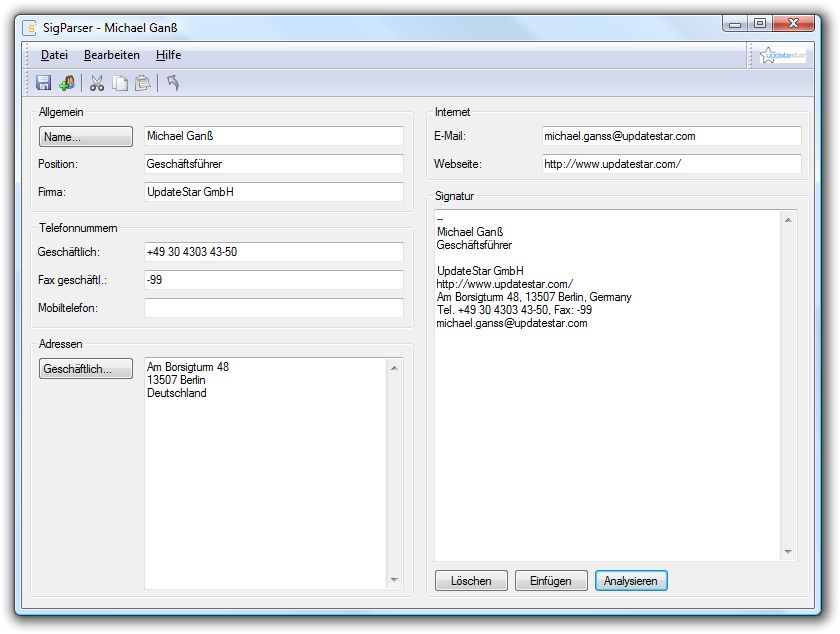
Task: Close the SigParser window
Action: 793,24
